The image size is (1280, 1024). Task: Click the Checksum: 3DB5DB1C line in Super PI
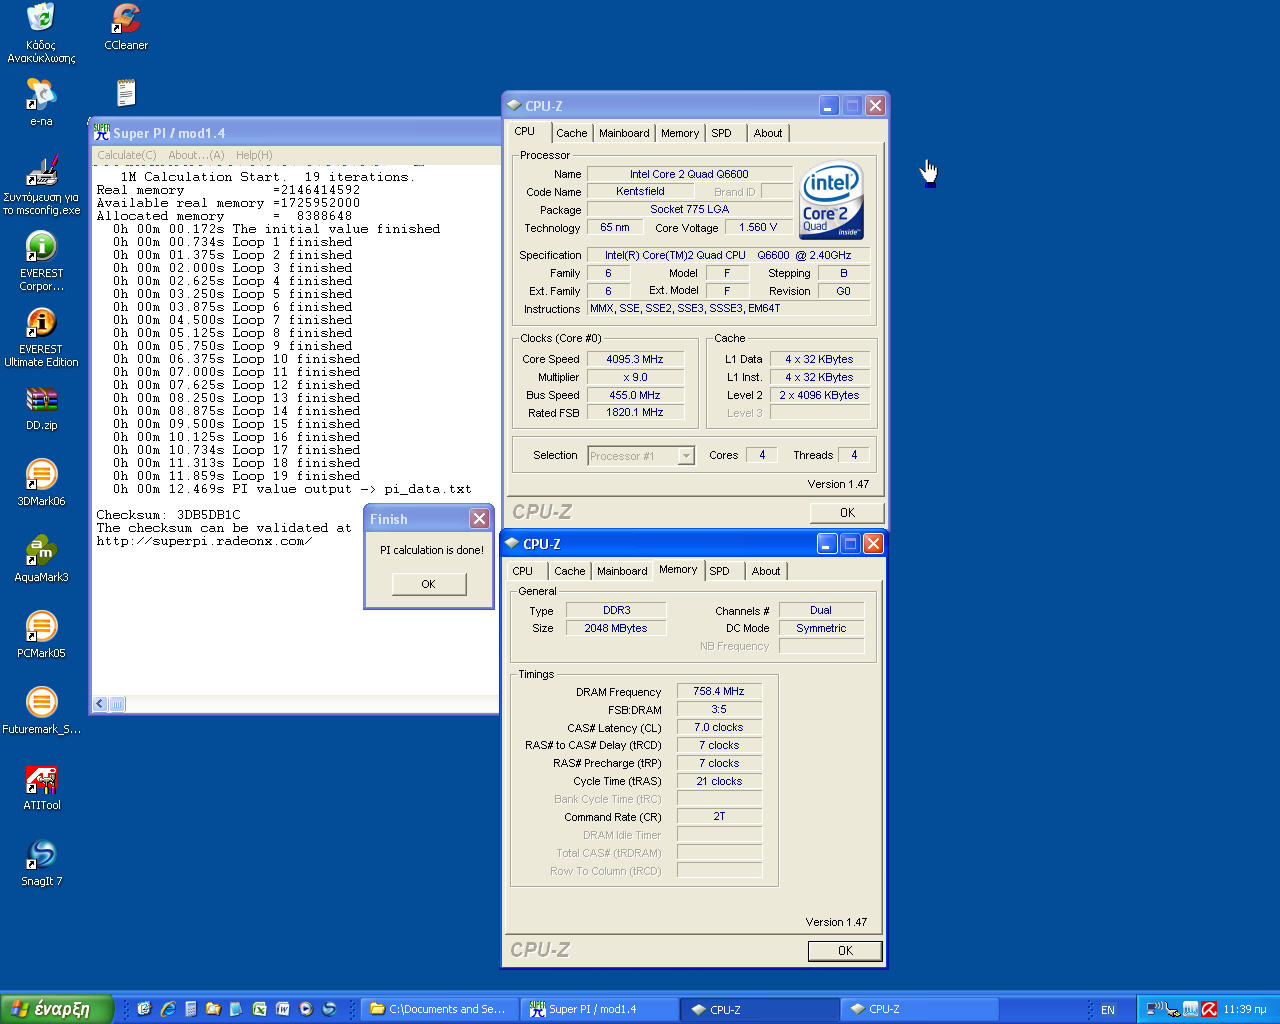point(168,515)
